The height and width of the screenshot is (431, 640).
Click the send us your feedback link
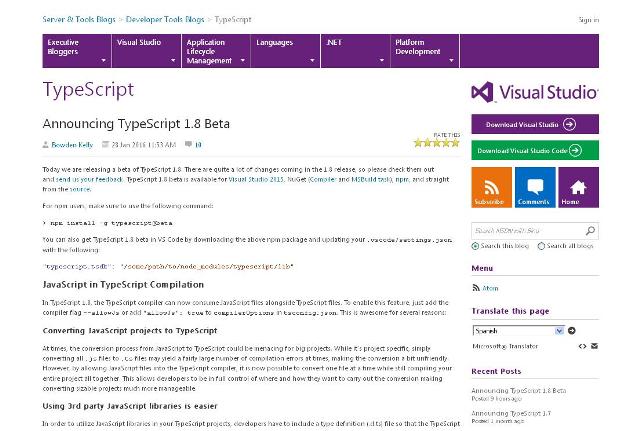tap(89, 179)
